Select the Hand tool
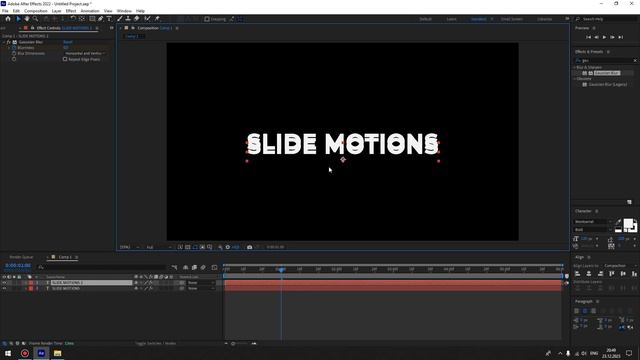 [27, 19]
